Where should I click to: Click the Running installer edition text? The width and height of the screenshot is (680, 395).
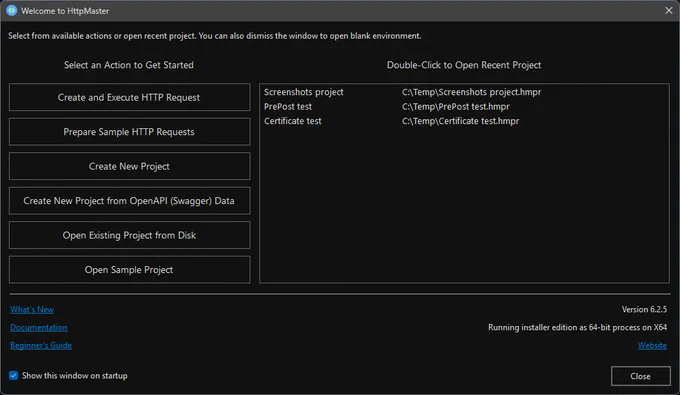577,327
